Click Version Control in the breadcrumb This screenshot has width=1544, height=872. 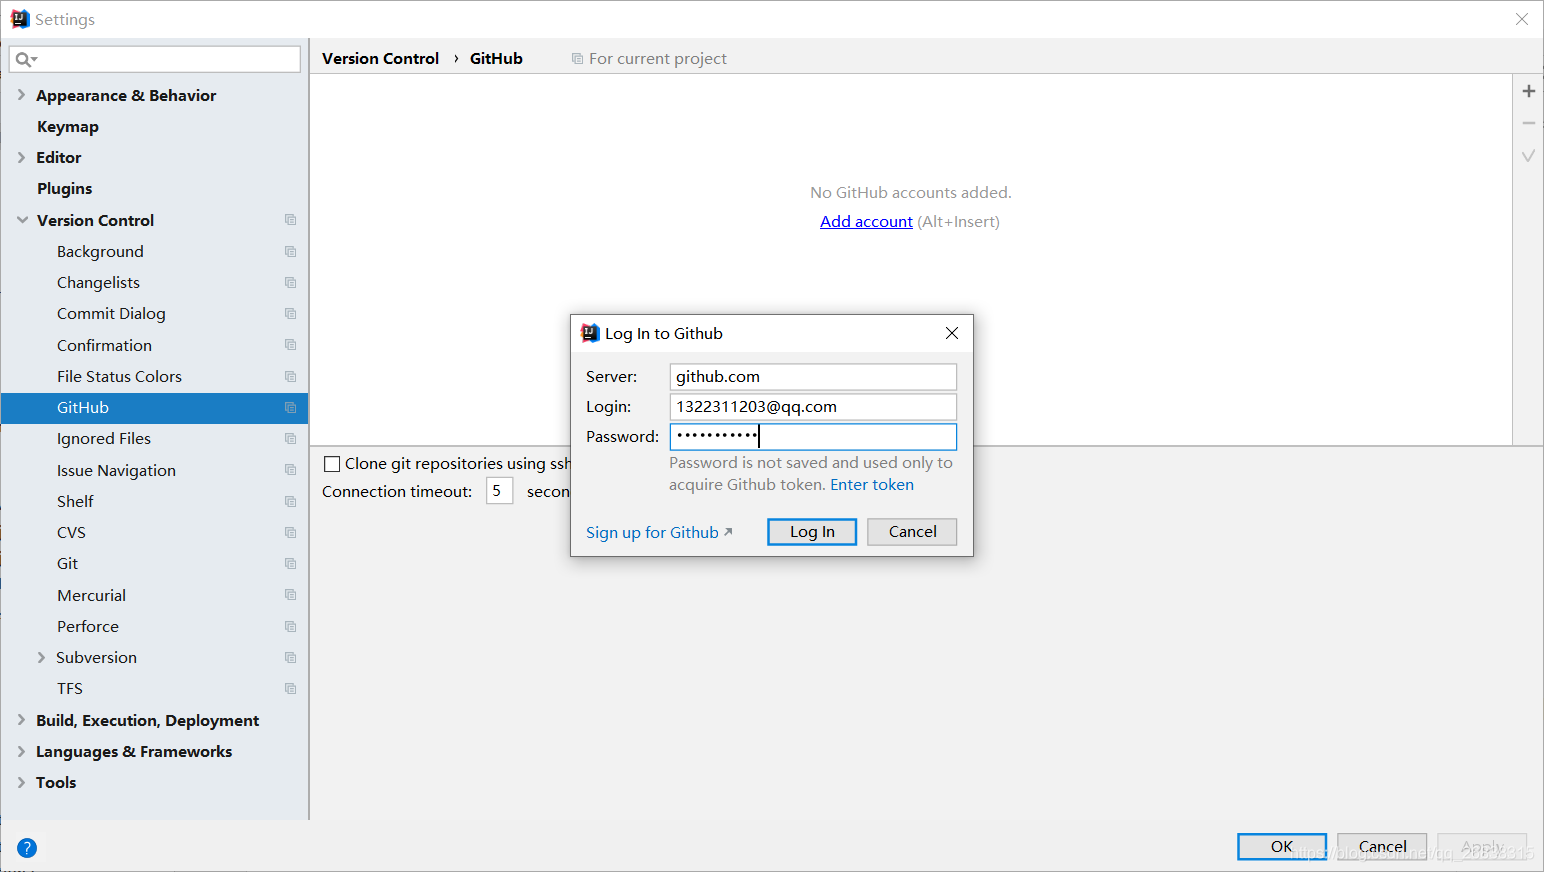click(x=380, y=59)
